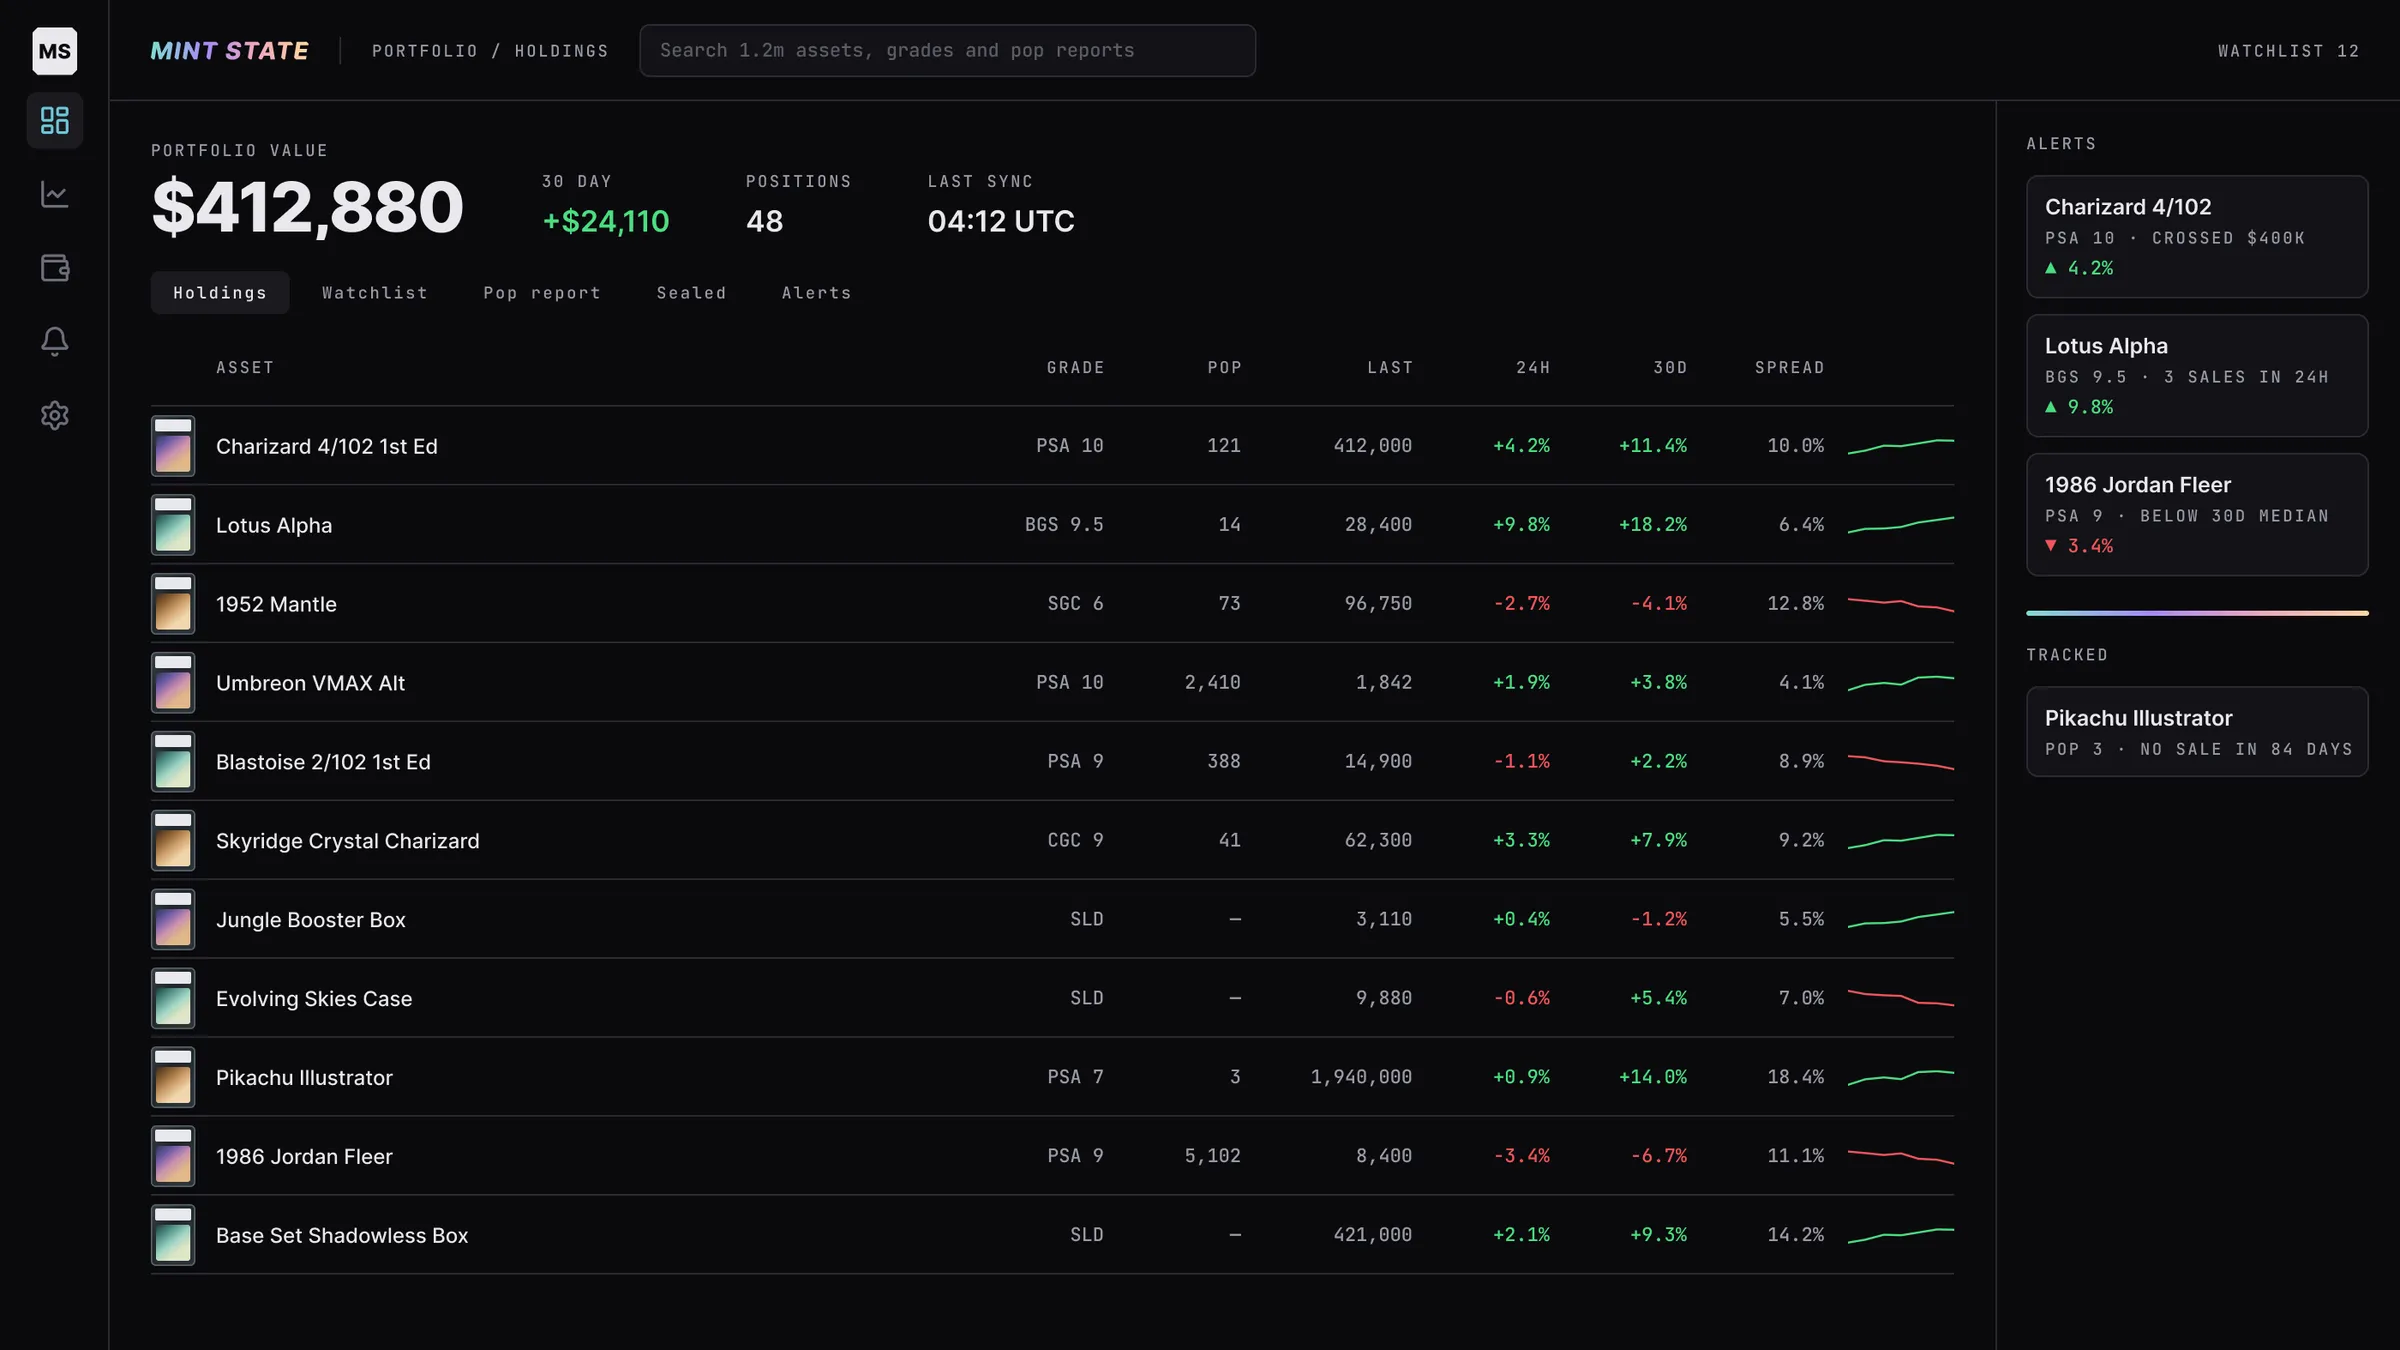Sort by the POP column header
The image size is (2400, 1350).
pos(1224,368)
